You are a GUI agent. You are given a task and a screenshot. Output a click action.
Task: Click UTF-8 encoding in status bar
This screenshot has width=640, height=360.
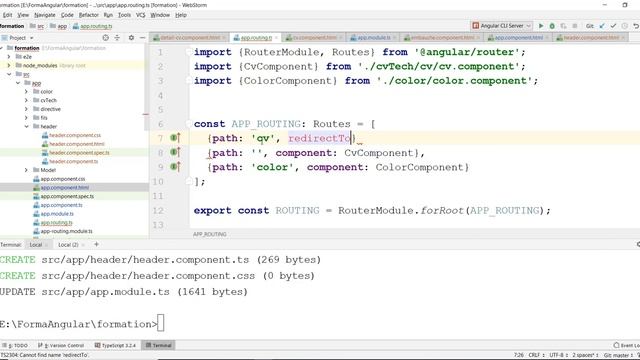tap(558, 355)
